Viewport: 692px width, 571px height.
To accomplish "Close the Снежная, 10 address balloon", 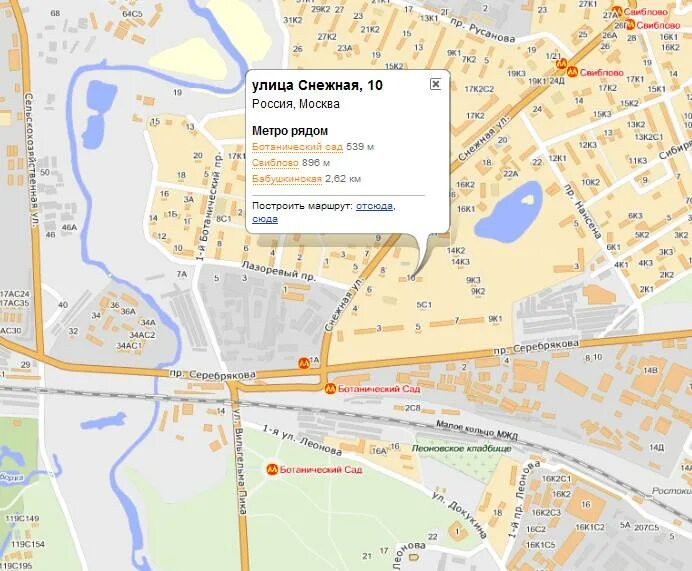I will (x=436, y=84).
